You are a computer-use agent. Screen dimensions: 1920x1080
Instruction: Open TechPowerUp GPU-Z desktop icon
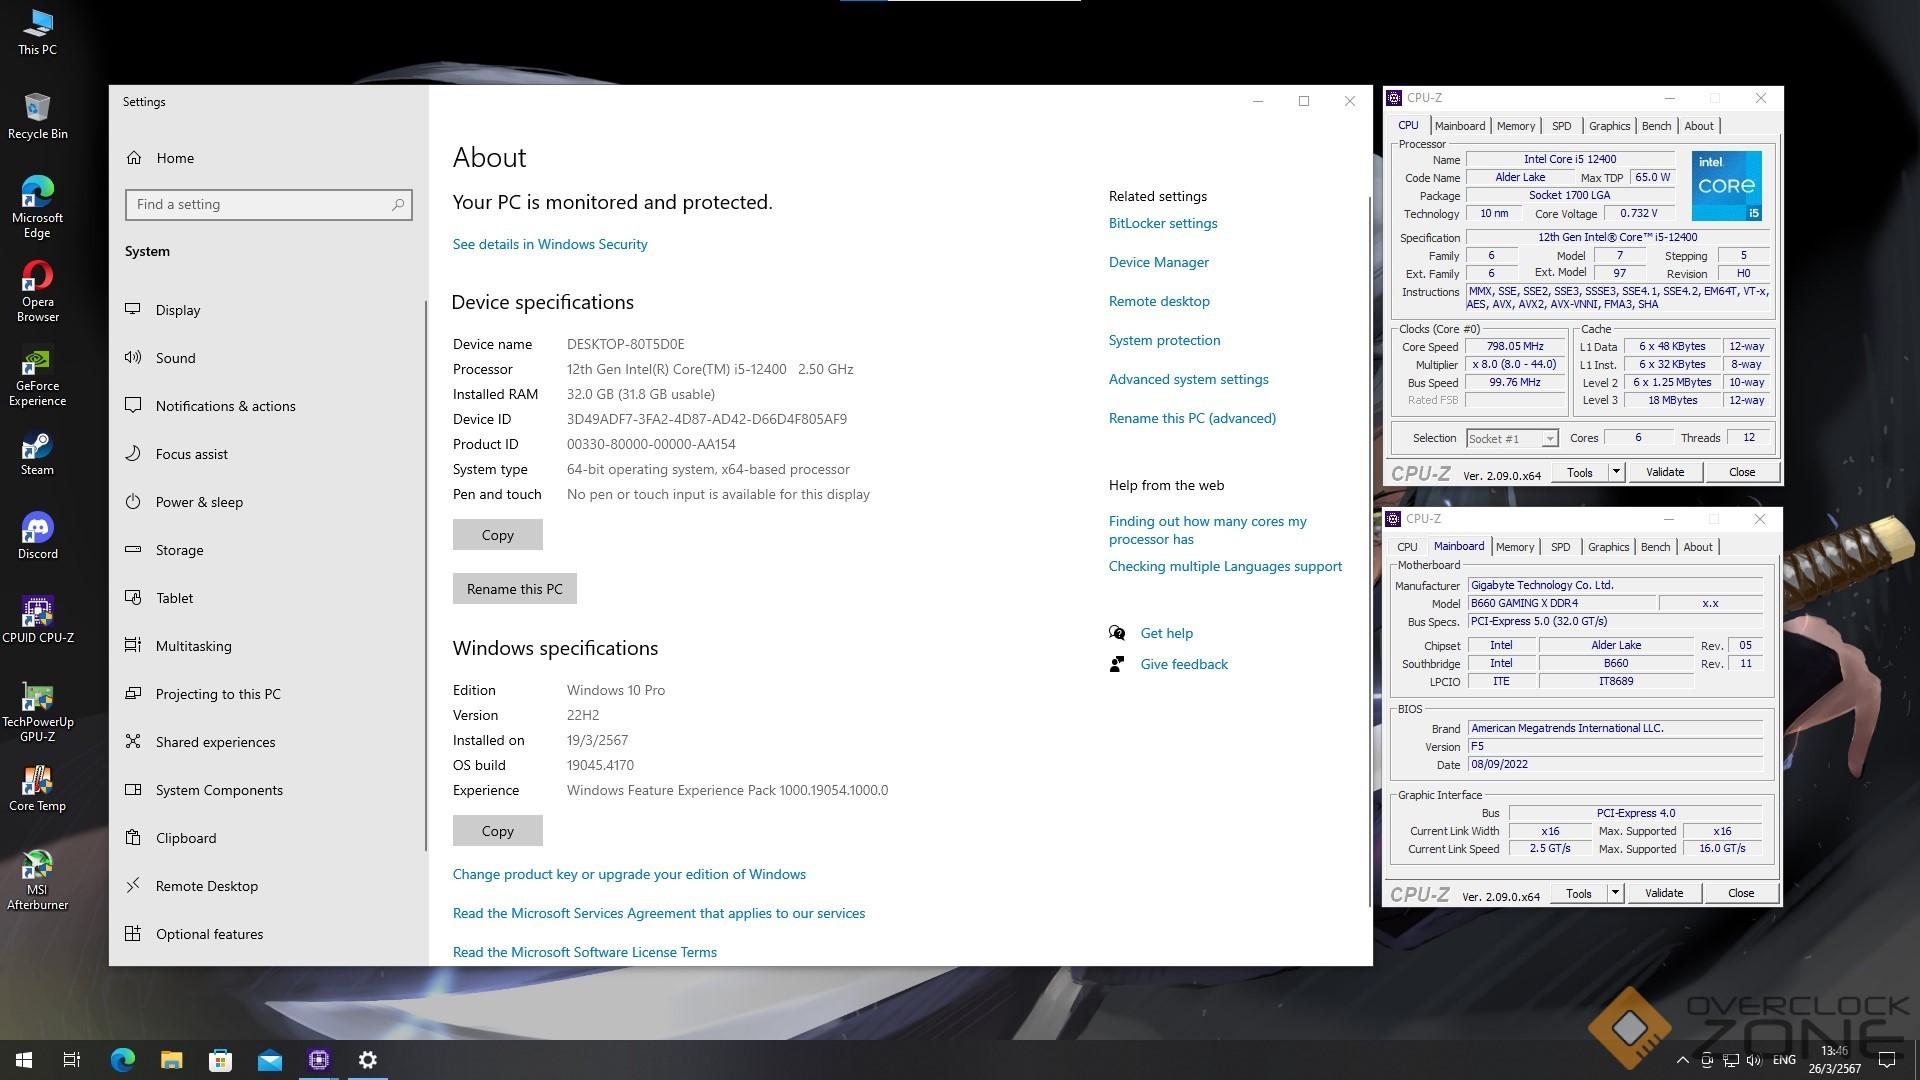coord(37,698)
